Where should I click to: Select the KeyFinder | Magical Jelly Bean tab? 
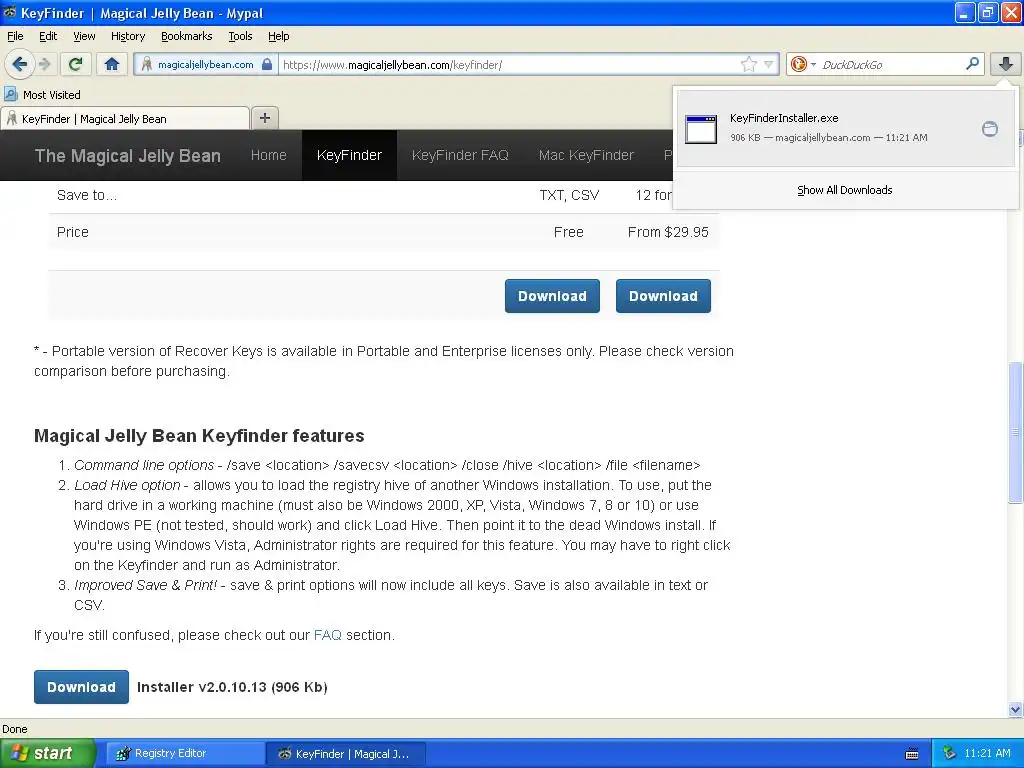[125, 119]
